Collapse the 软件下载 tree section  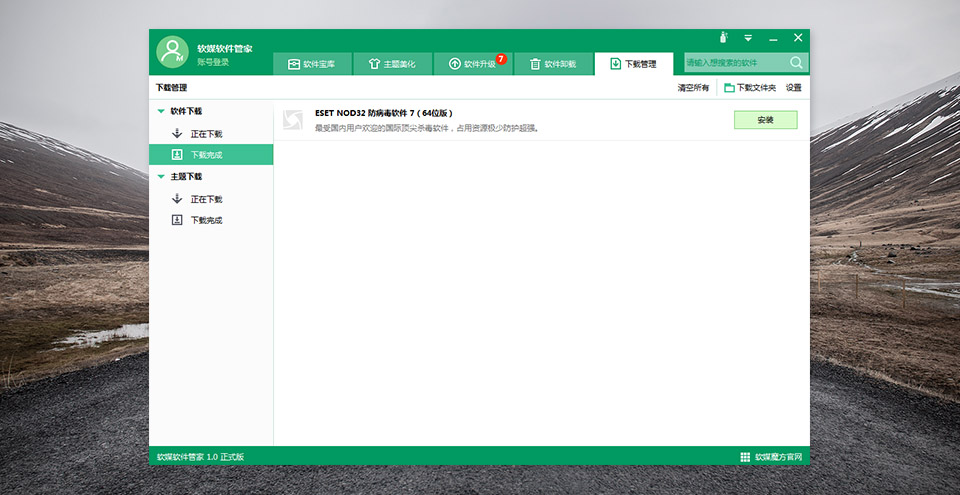161,112
